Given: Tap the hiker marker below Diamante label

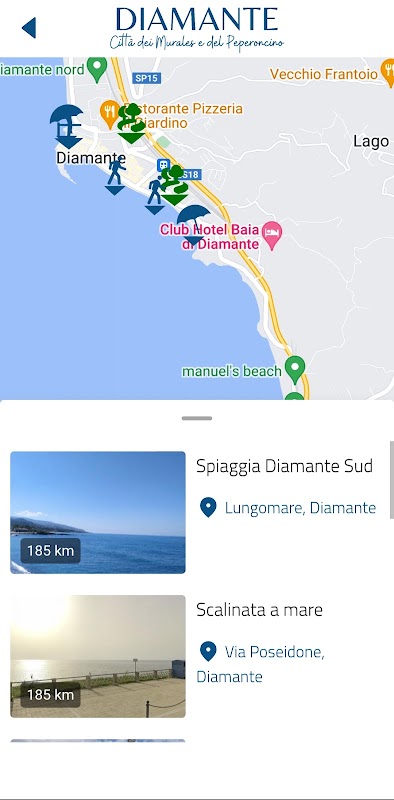Looking at the screenshot, I should pyautogui.click(x=116, y=177).
